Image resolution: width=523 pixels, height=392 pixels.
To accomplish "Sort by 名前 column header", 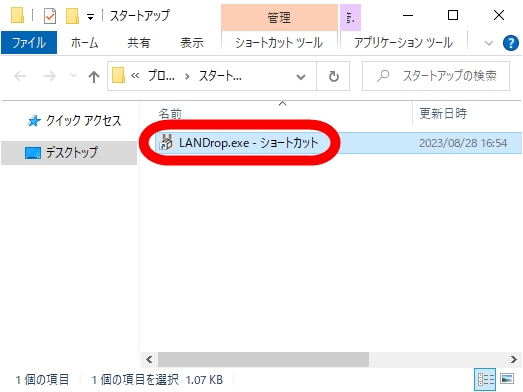I will tap(170, 114).
